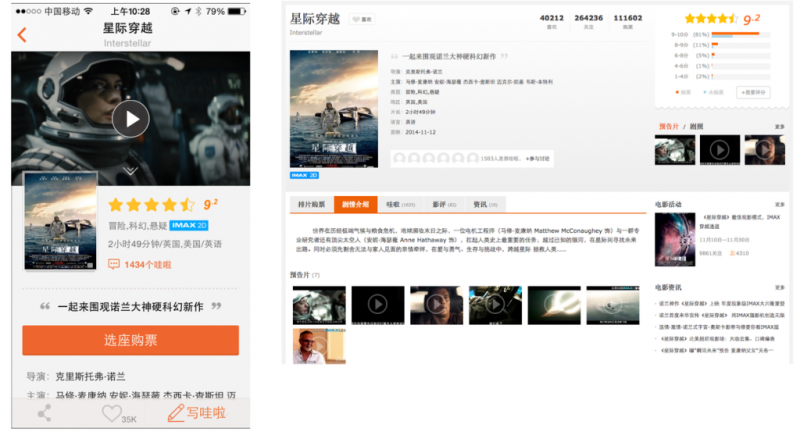The height and width of the screenshot is (432, 800).
Task: Tap the comment bubble icon beside 1434个哇啦
Action: click(114, 264)
